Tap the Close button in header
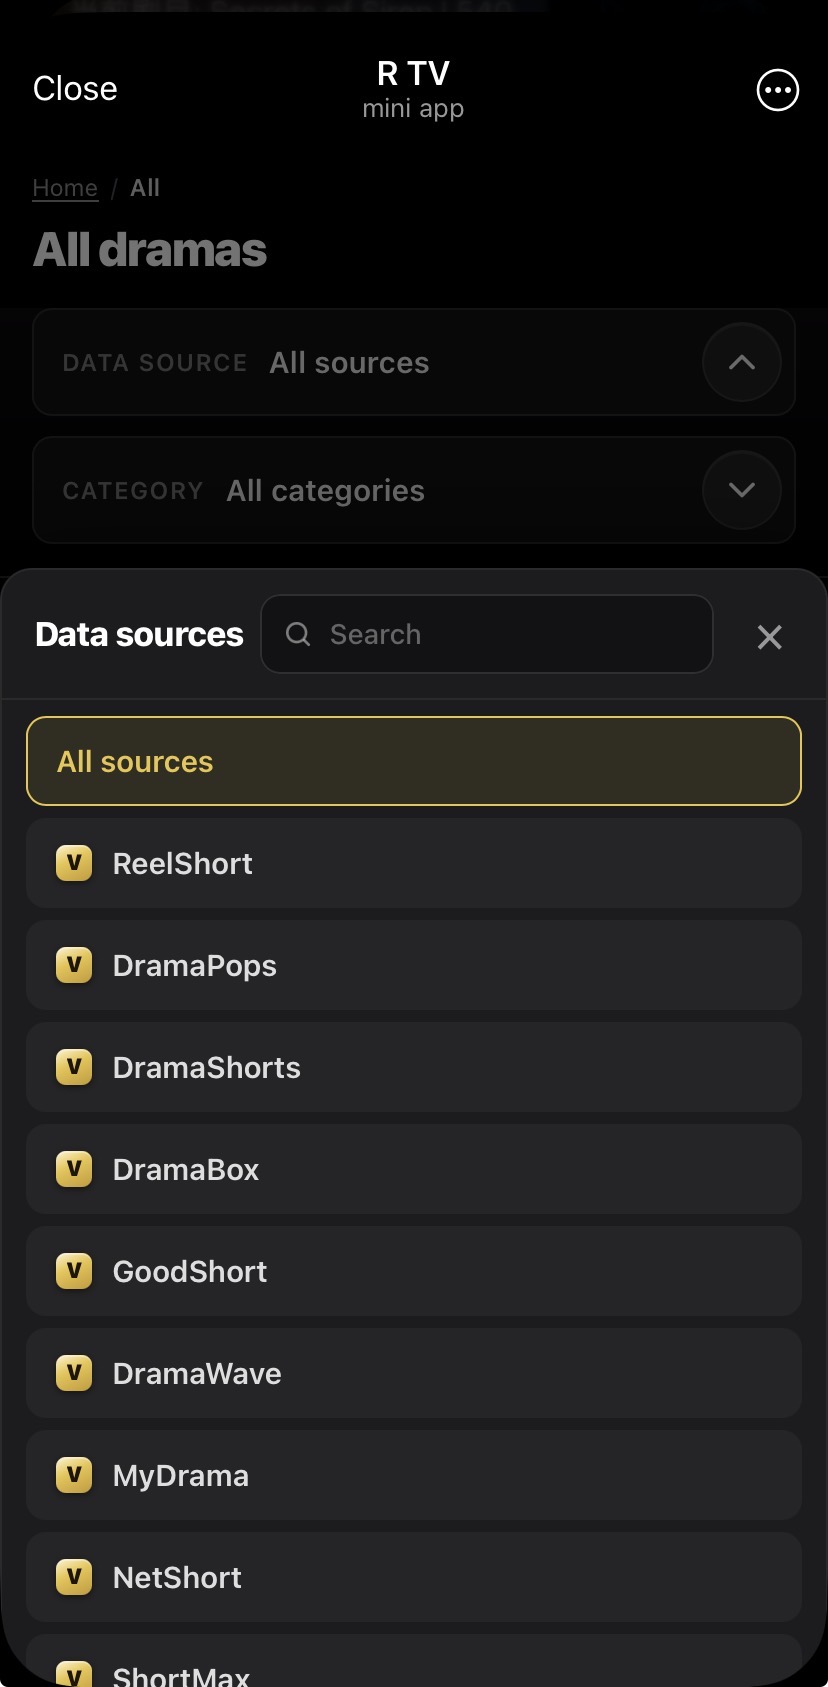The width and height of the screenshot is (828, 1687). click(75, 89)
